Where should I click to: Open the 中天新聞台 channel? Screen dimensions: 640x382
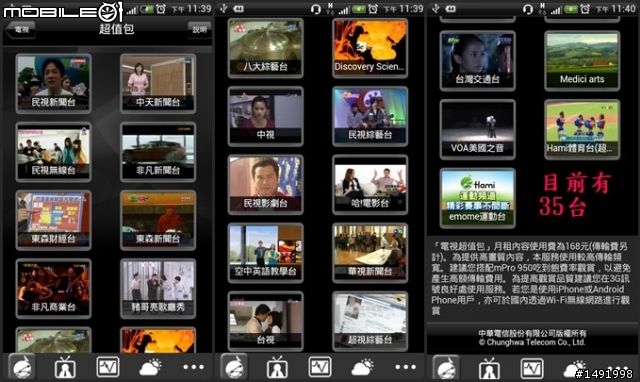click(158, 84)
